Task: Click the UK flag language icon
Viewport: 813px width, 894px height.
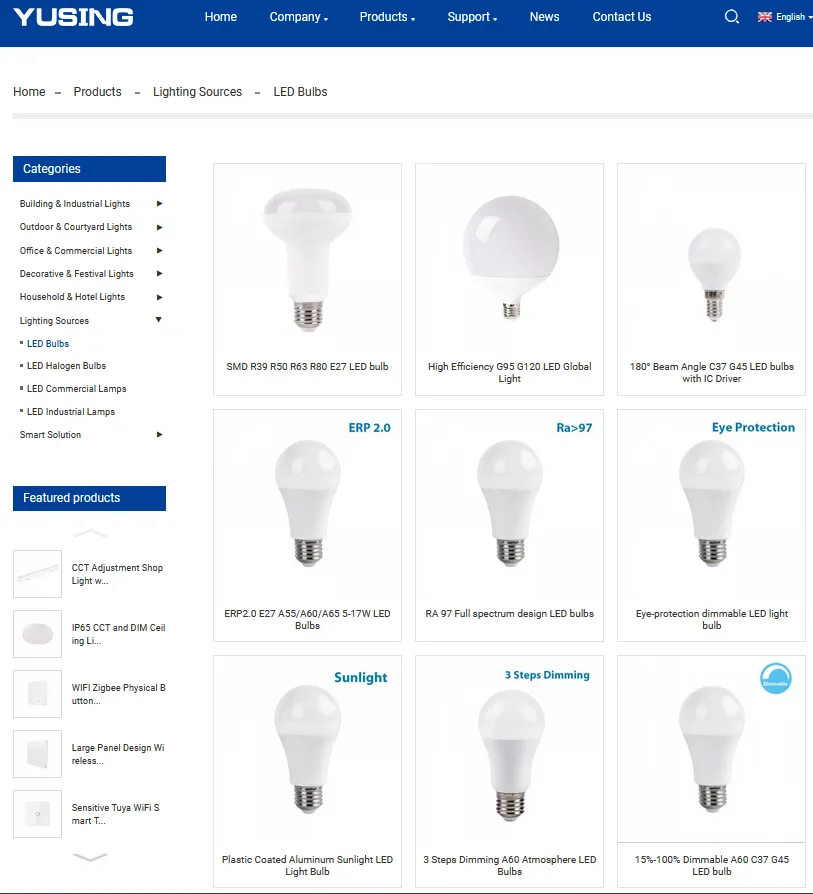Action: 765,17
